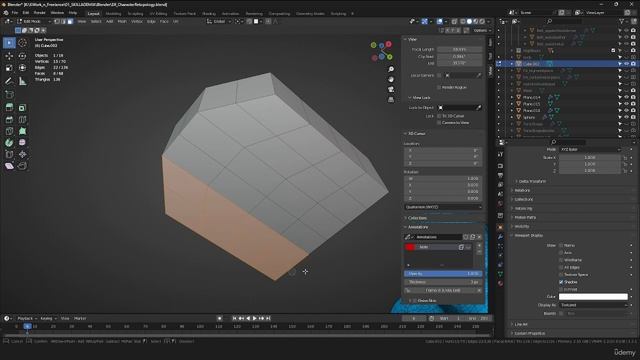Select Plane.014 in the outliner
640x360 pixels.
pyautogui.click(x=531, y=98)
